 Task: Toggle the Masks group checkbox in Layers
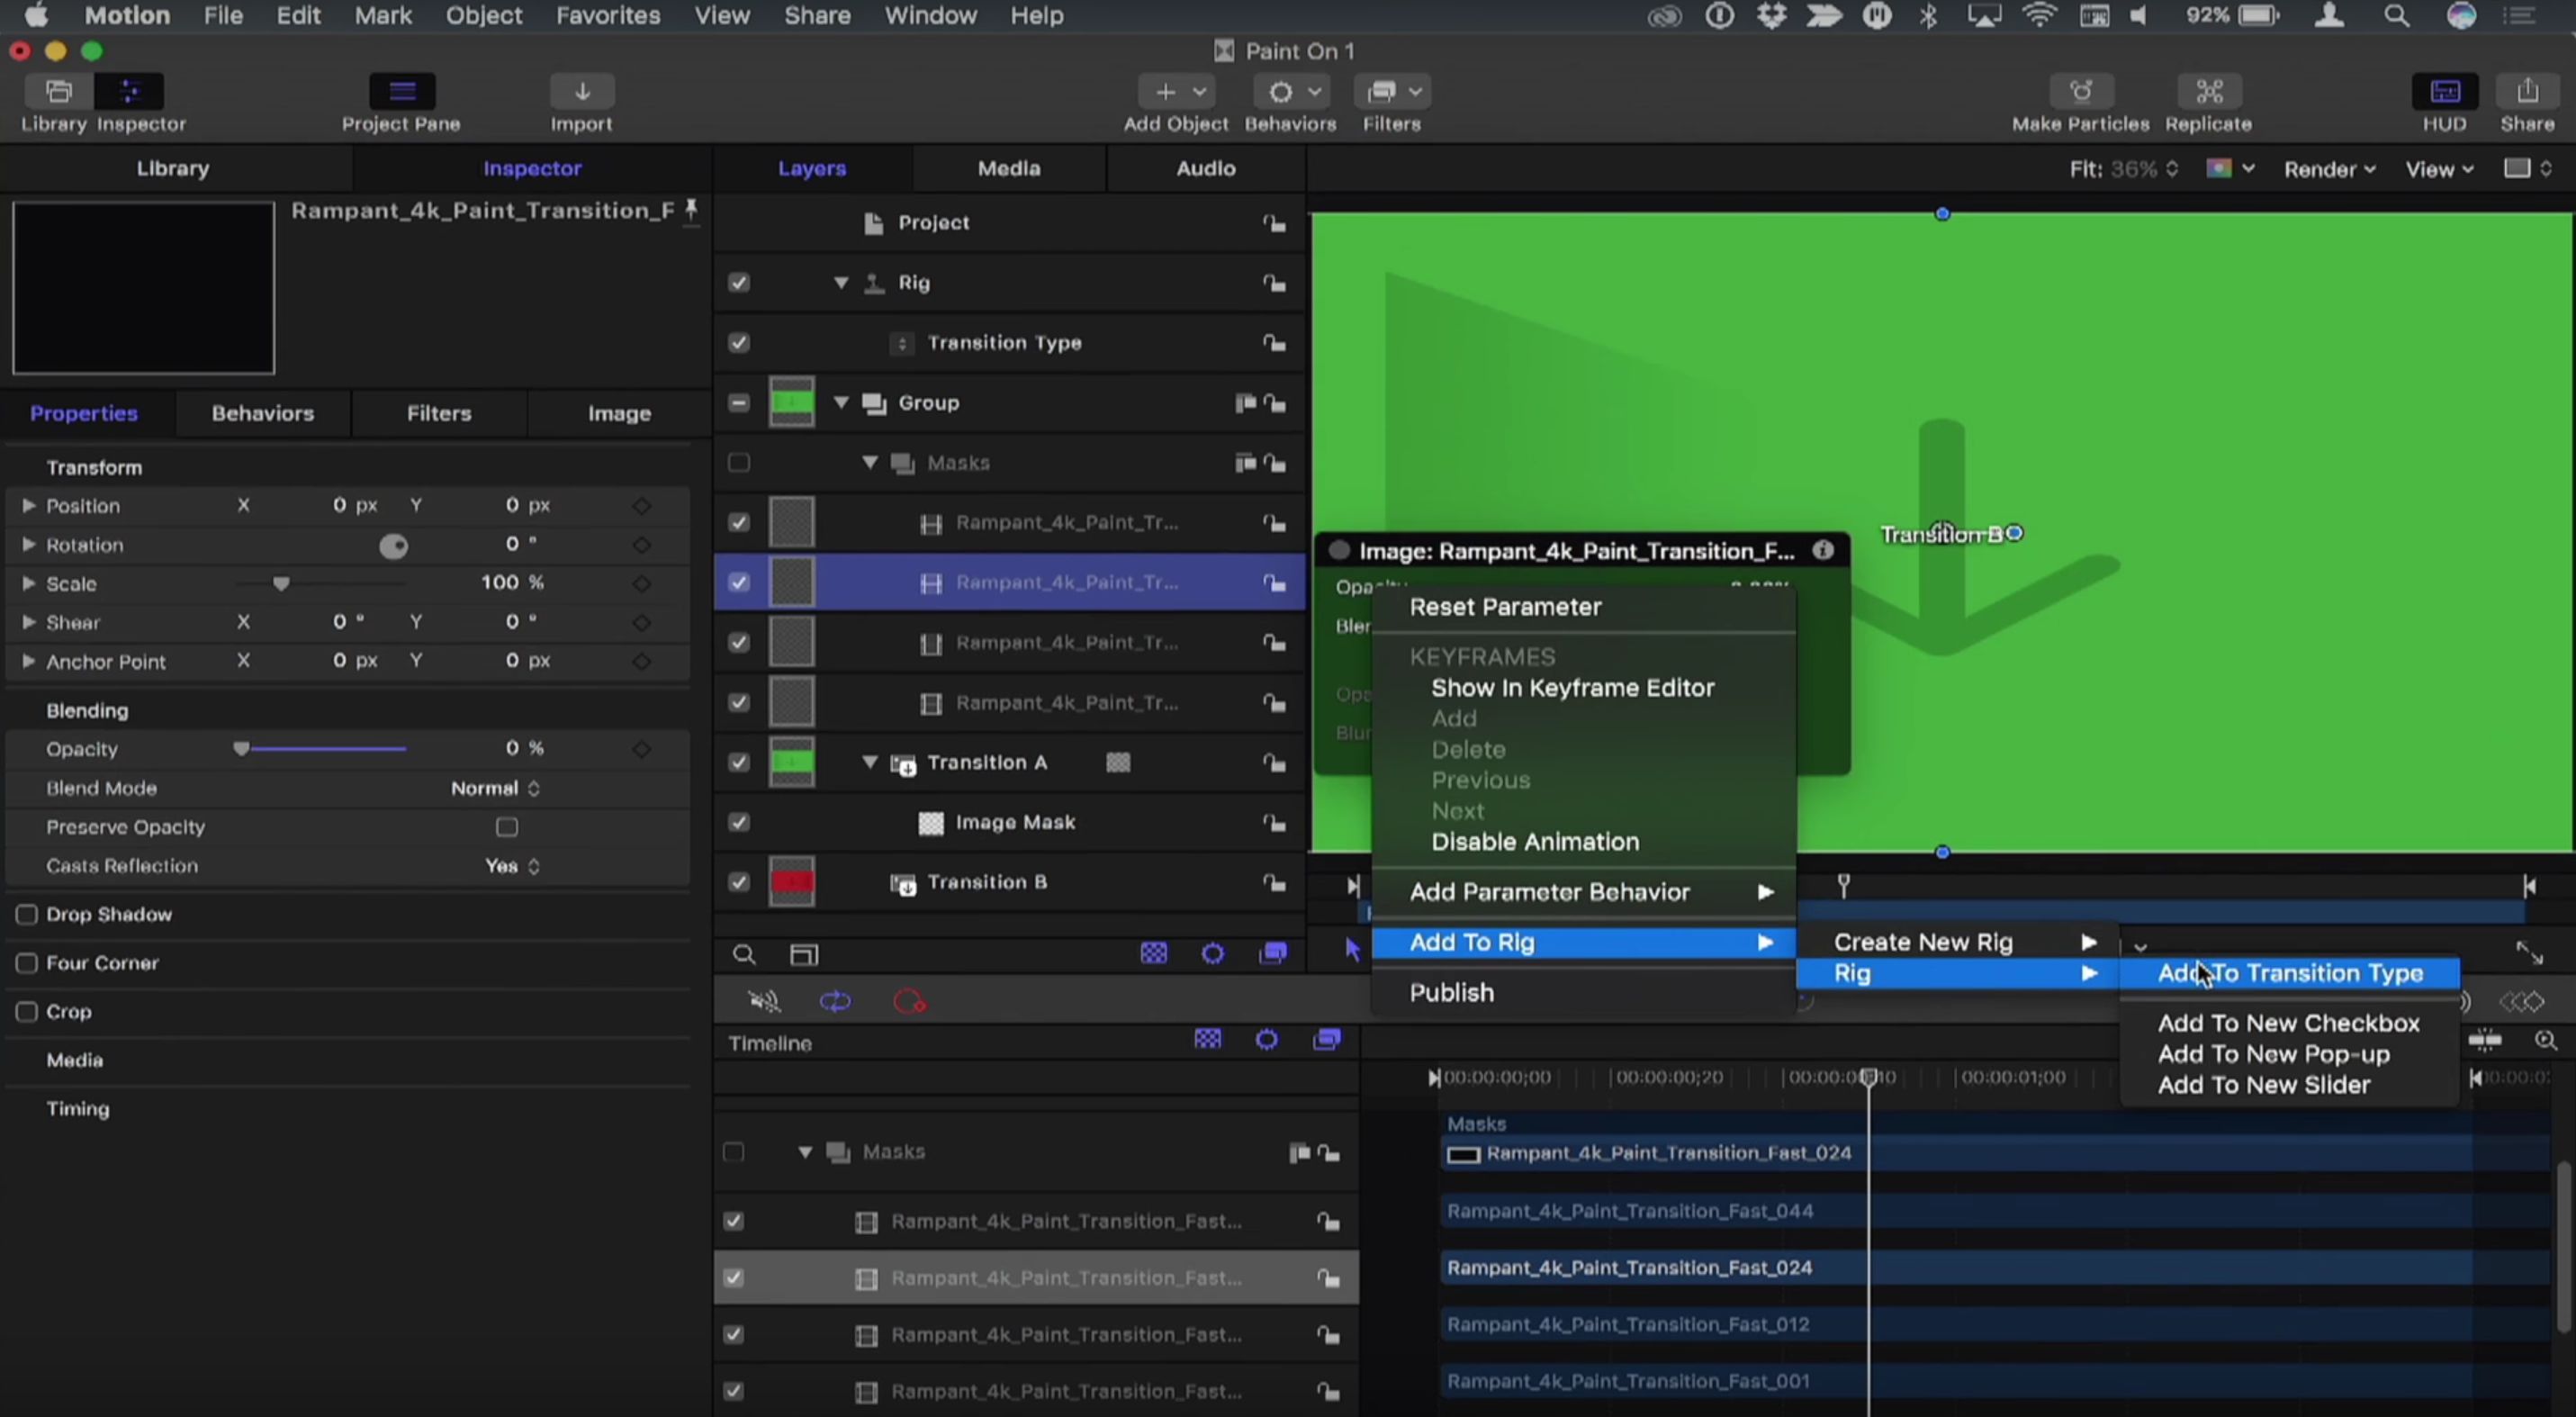(x=739, y=463)
